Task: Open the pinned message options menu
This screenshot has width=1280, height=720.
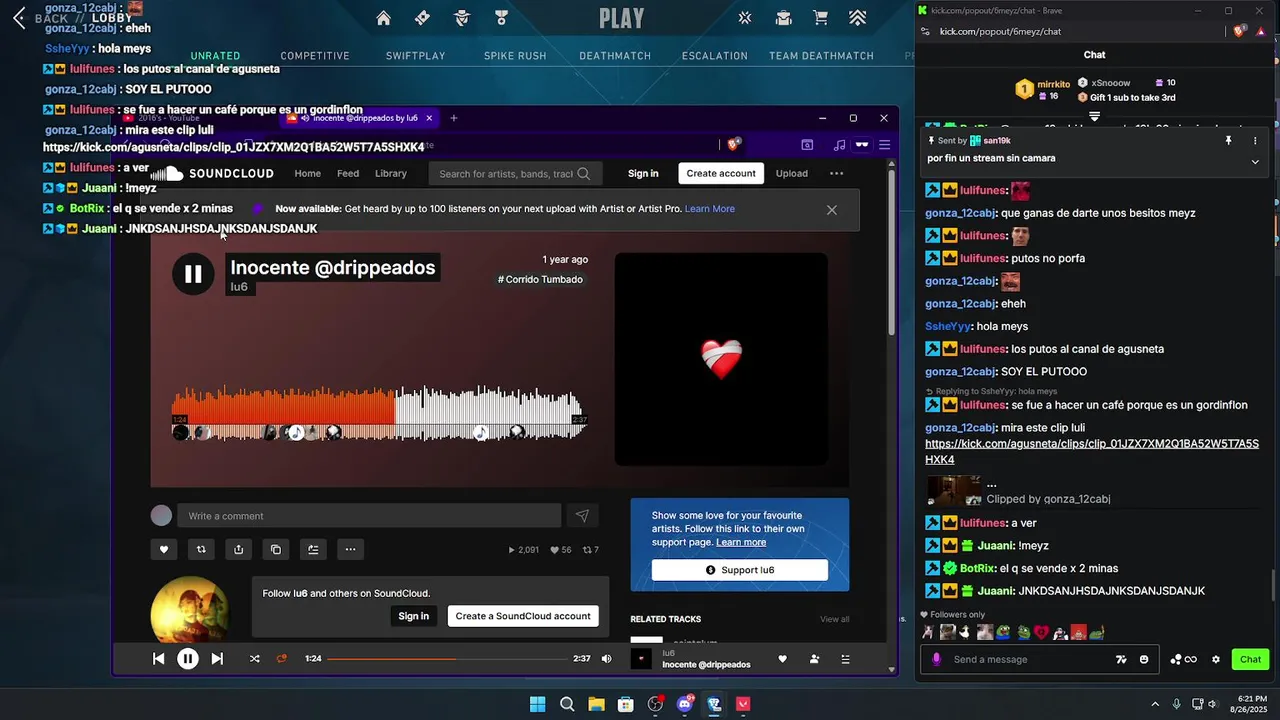Action: point(1255,141)
